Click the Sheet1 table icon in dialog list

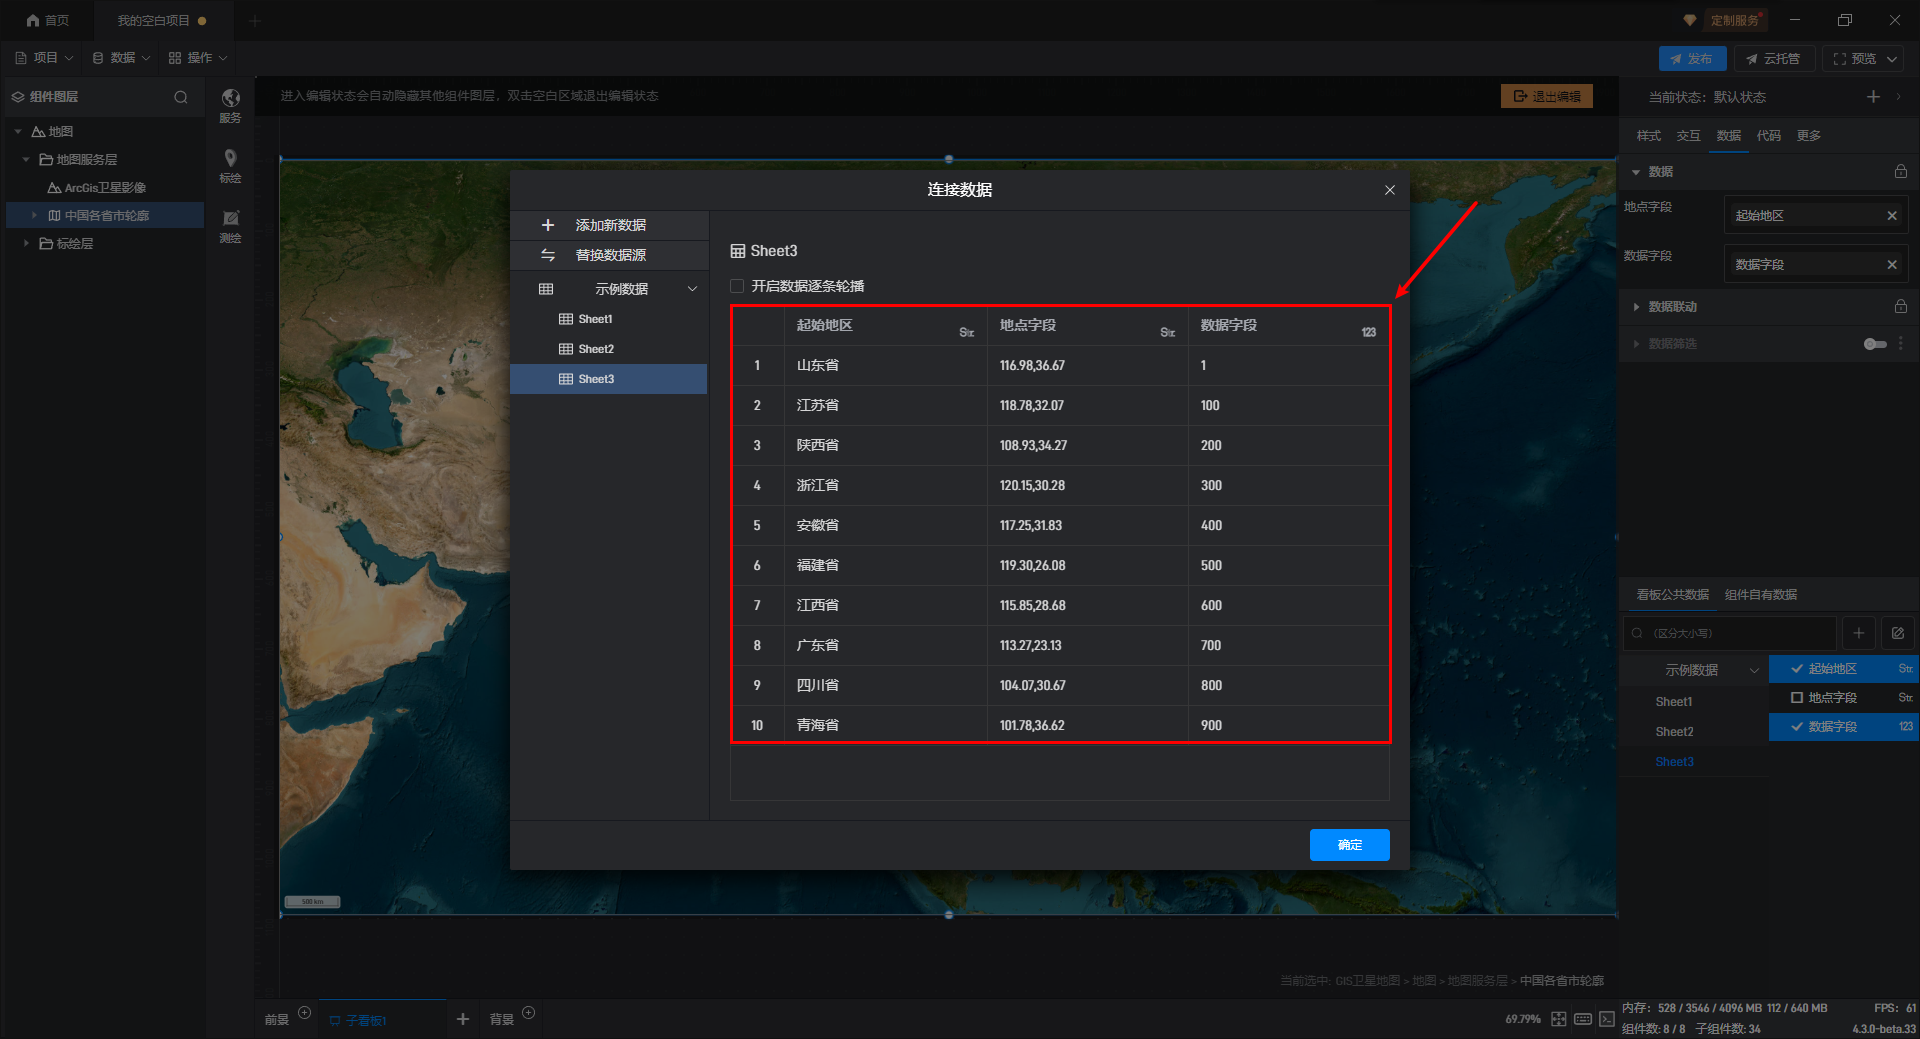pos(566,319)
